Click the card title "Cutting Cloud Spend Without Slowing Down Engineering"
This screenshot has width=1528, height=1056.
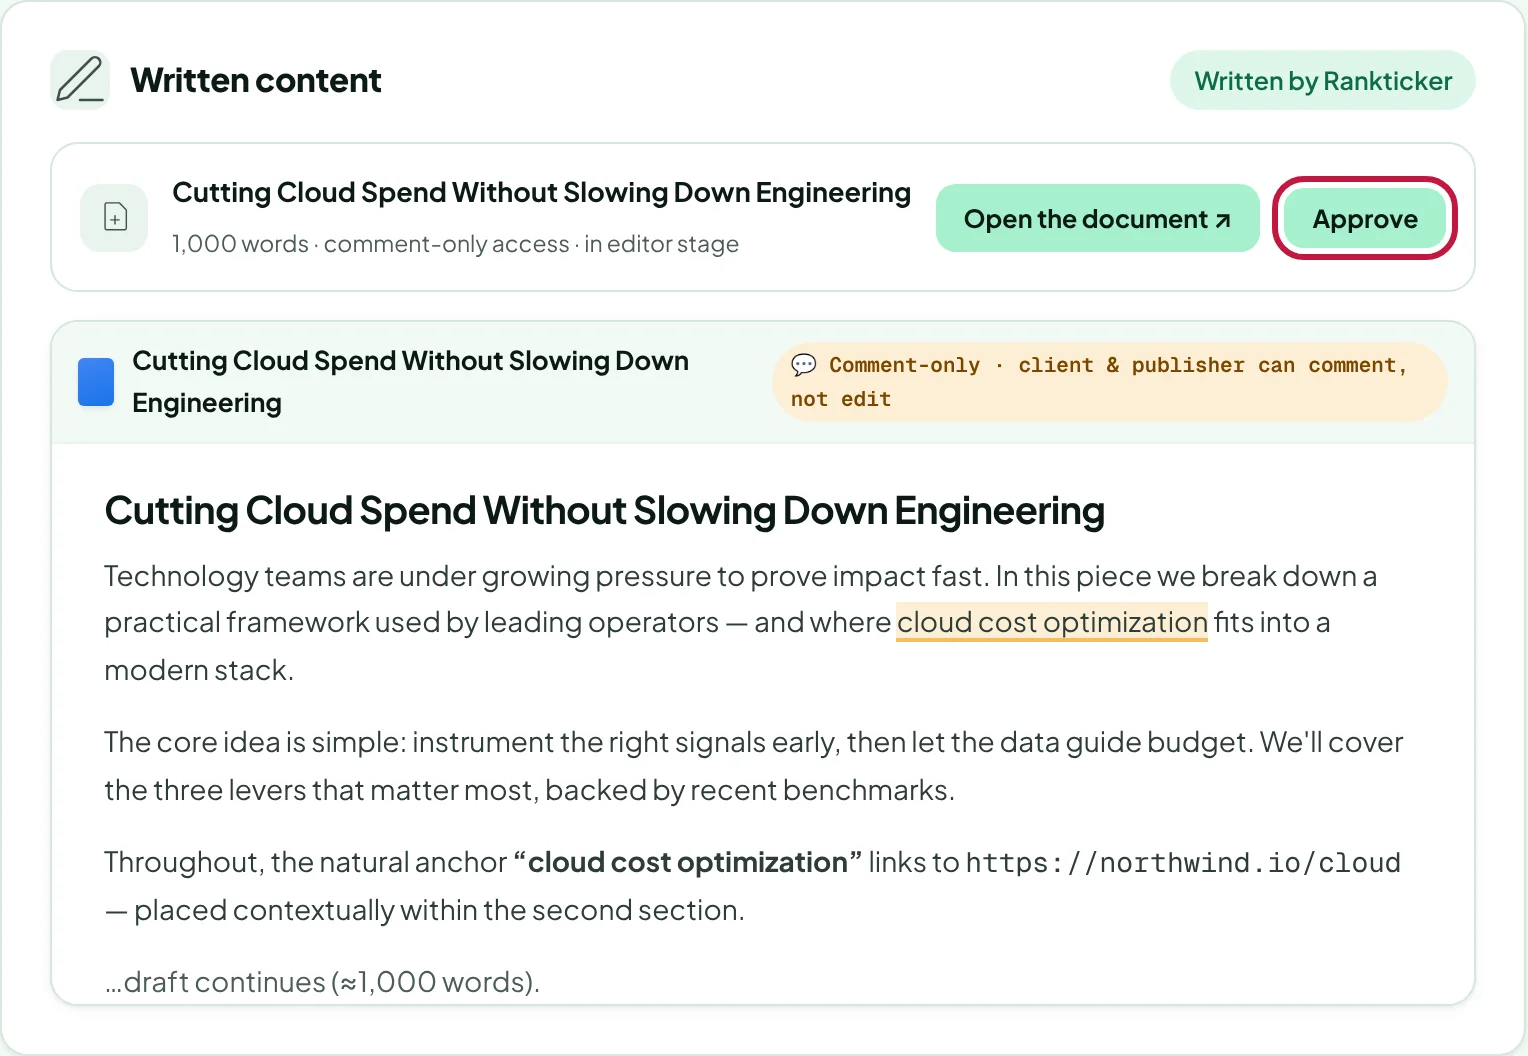click(x=541, y=192)
